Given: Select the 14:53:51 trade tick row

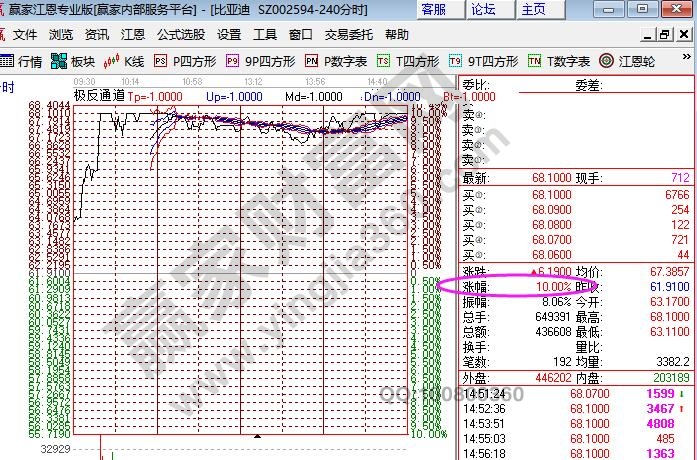Looking at the screenshot, I should coord(575,423).
